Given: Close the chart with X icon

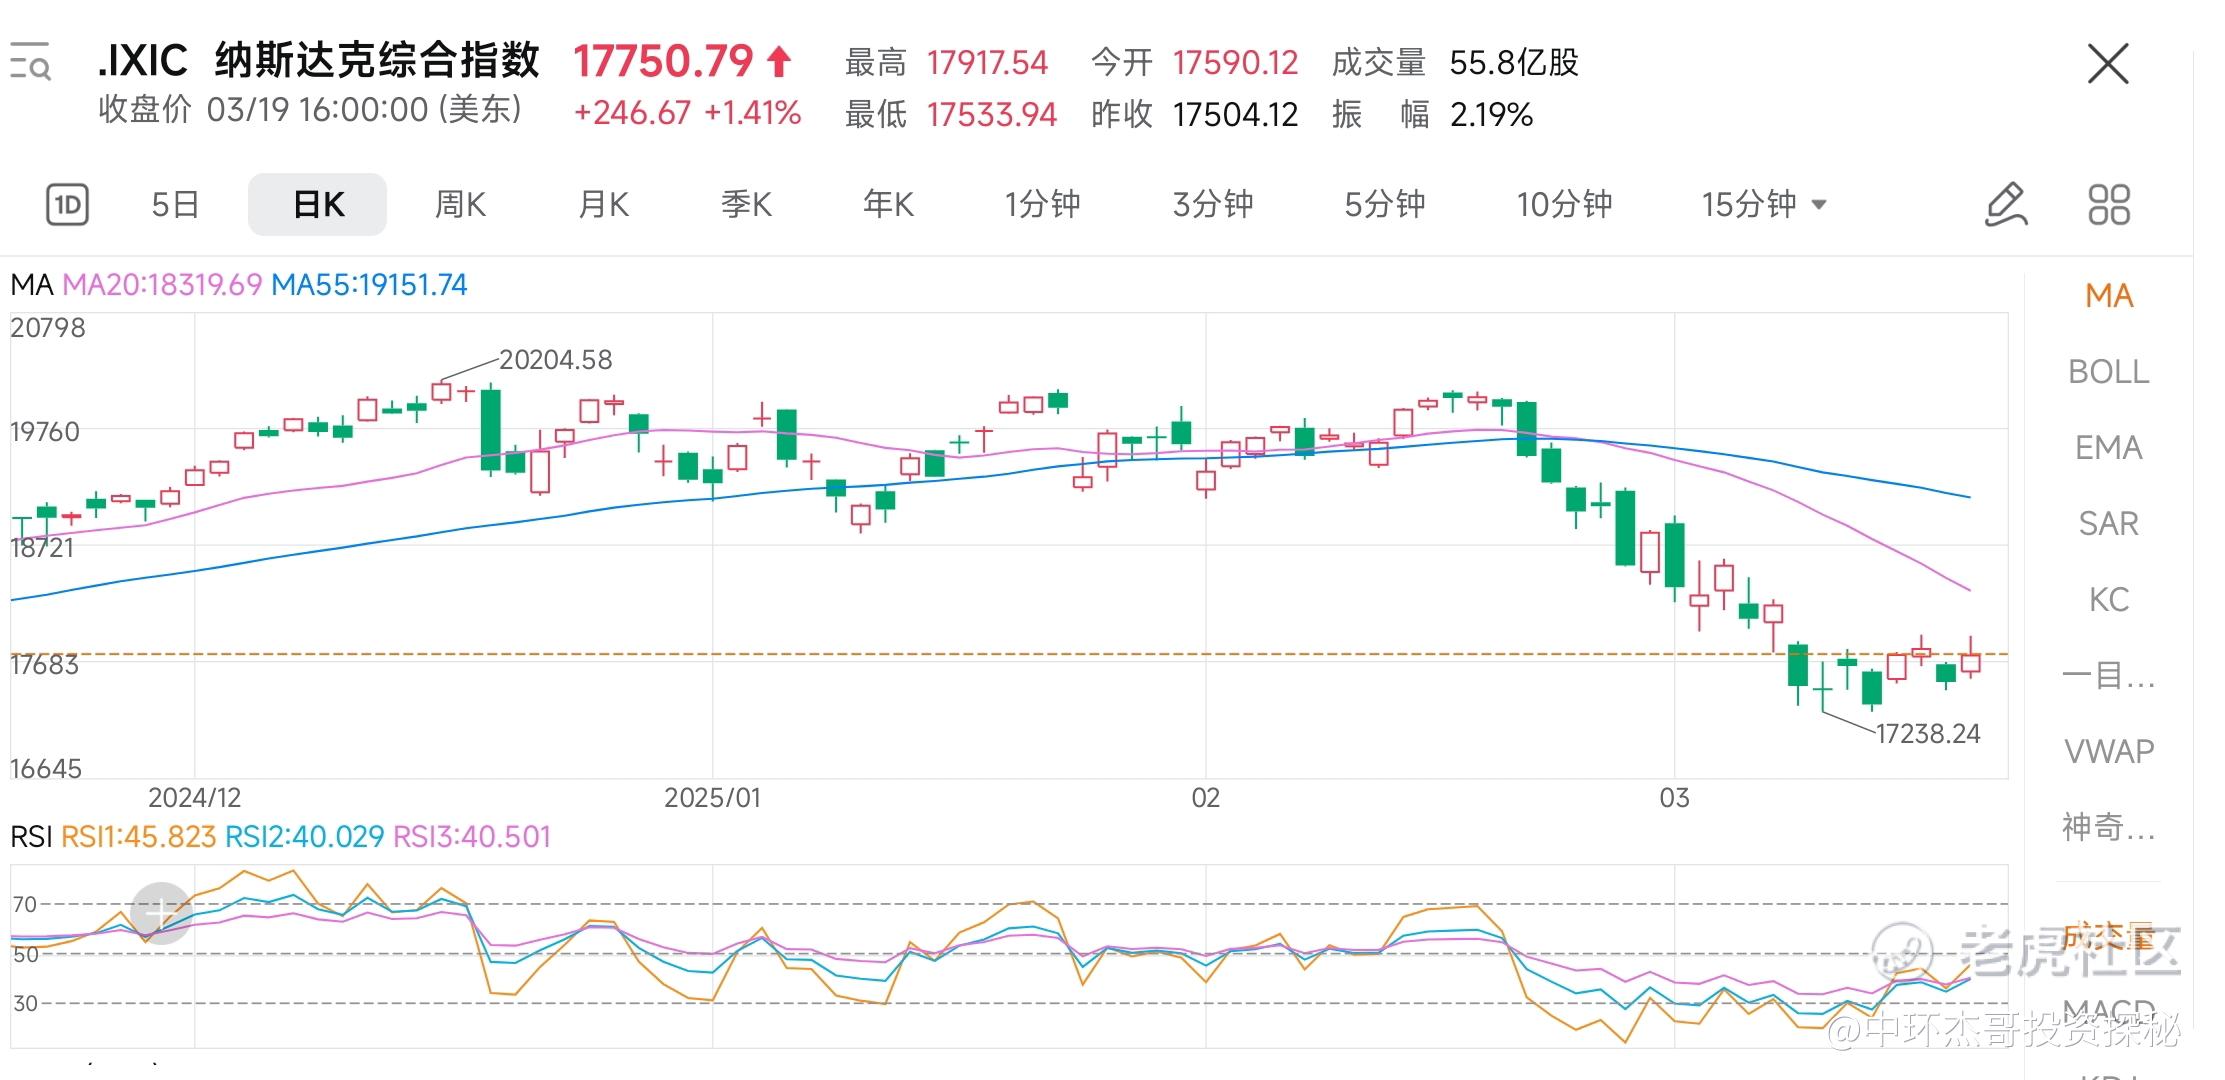Looking at the screenshot, I should point(2108,65).
